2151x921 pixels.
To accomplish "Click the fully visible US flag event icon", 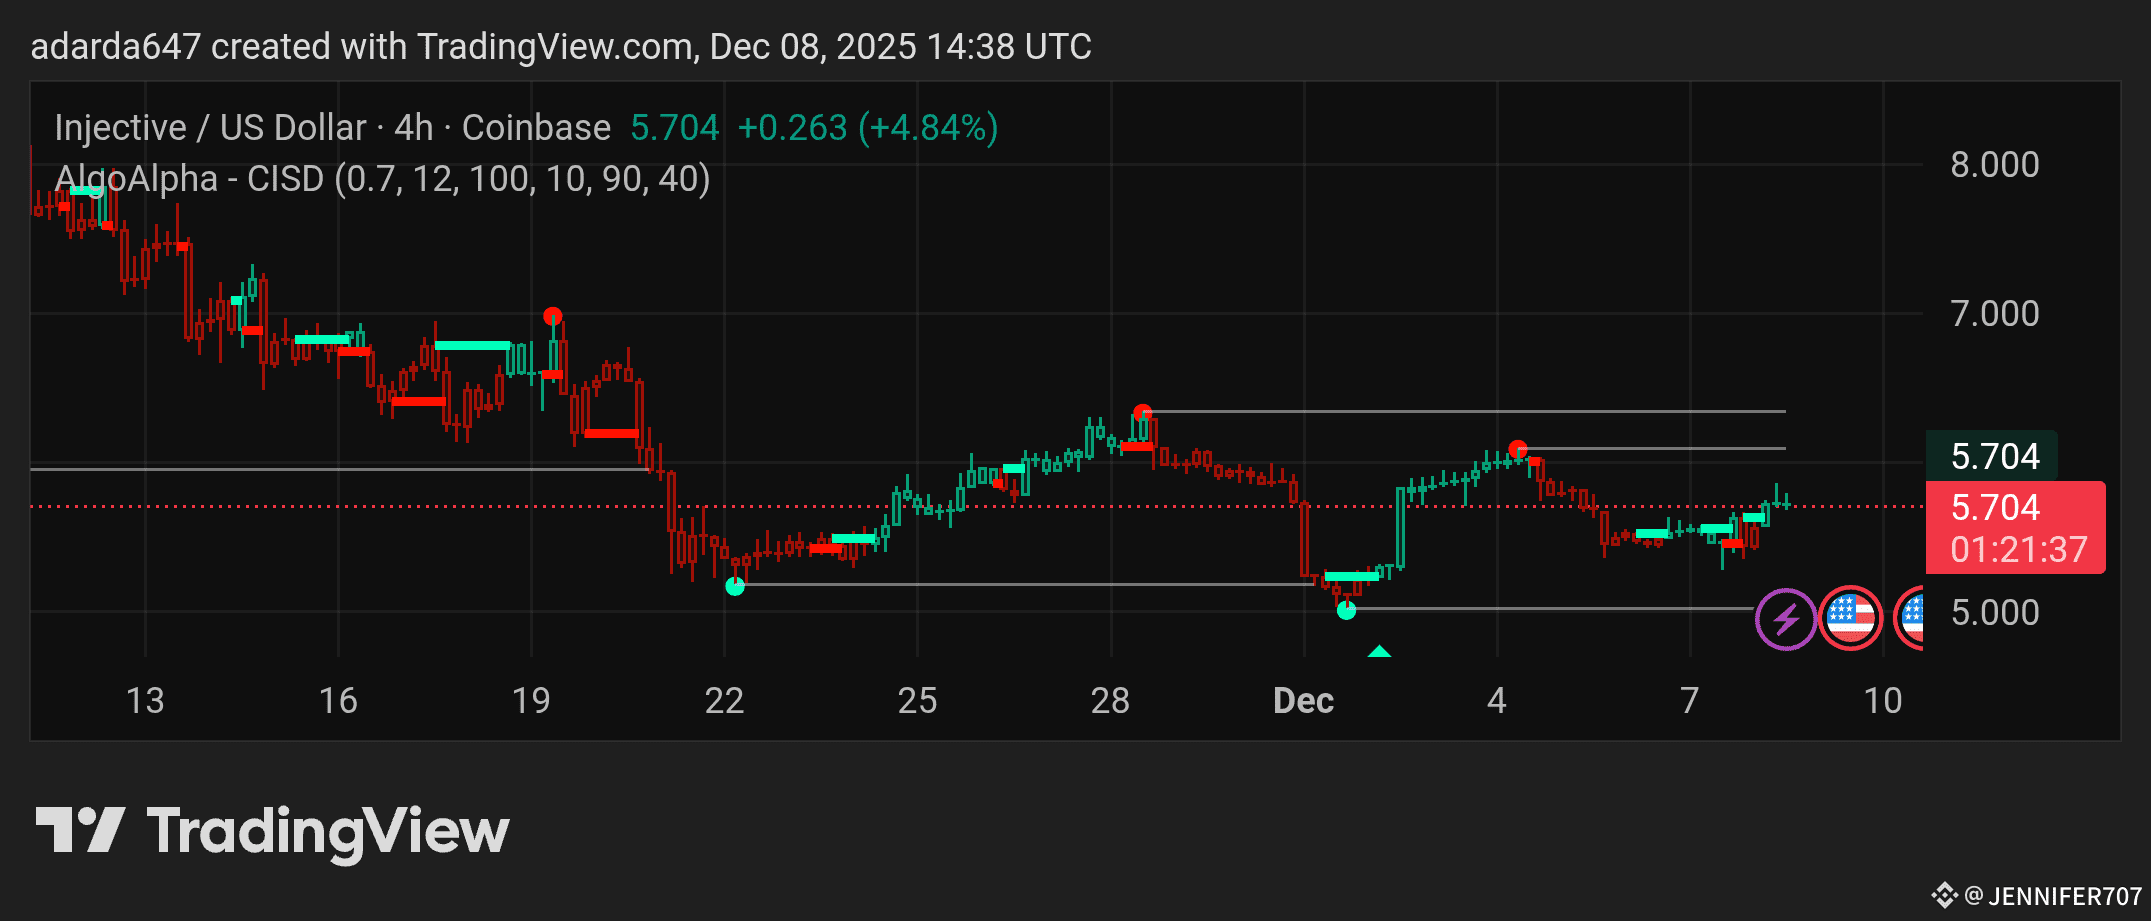I will tap(1850, 618).
